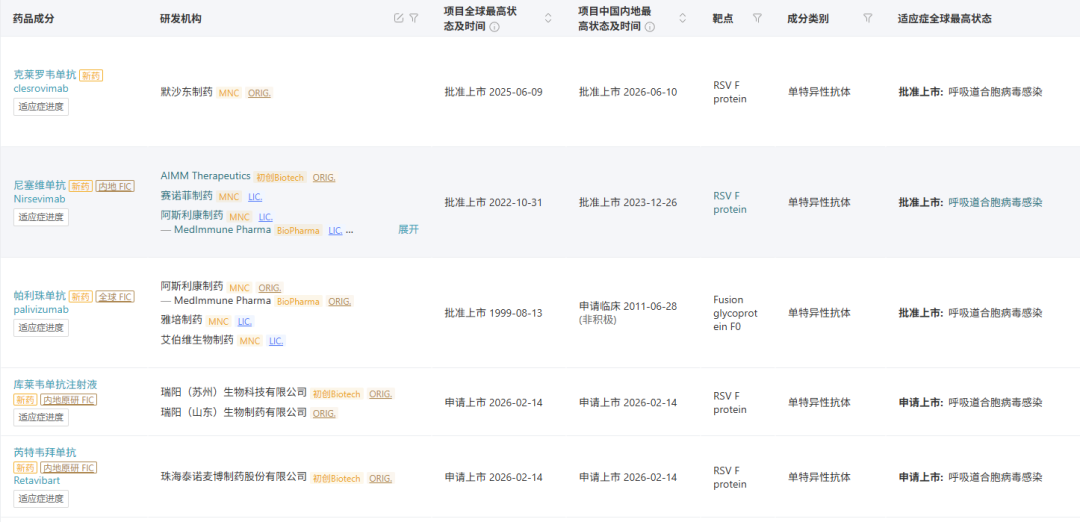The height and width of the screenshot is (522, 1080).
Task: Click LIC. tag beside 雅培制药
Action: tap(245, 322)
